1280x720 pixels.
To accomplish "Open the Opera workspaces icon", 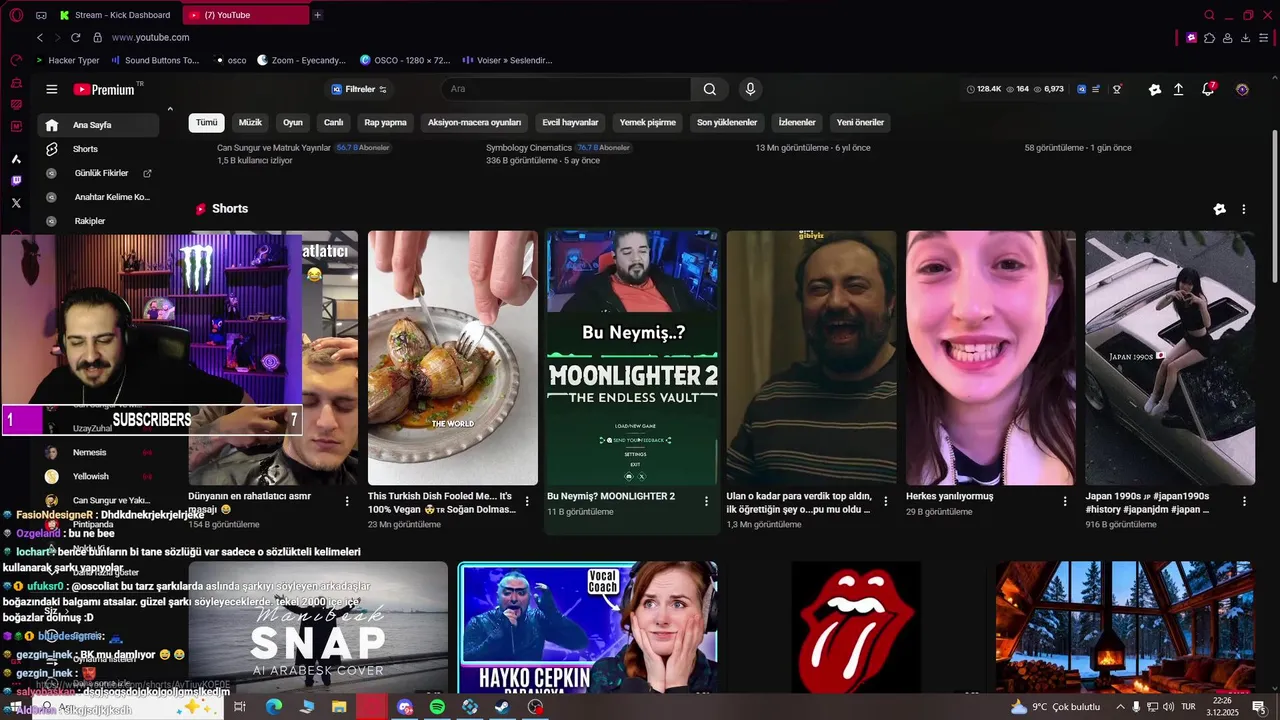I will pyautogui.click(x=41, y=15).
